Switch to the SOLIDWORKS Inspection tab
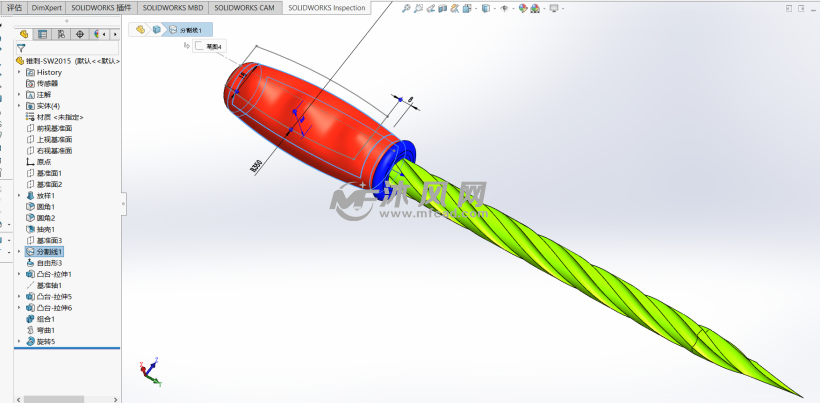The width and height of the screenshot is (820, 403). pyautogui.click(x=327, y=8)
